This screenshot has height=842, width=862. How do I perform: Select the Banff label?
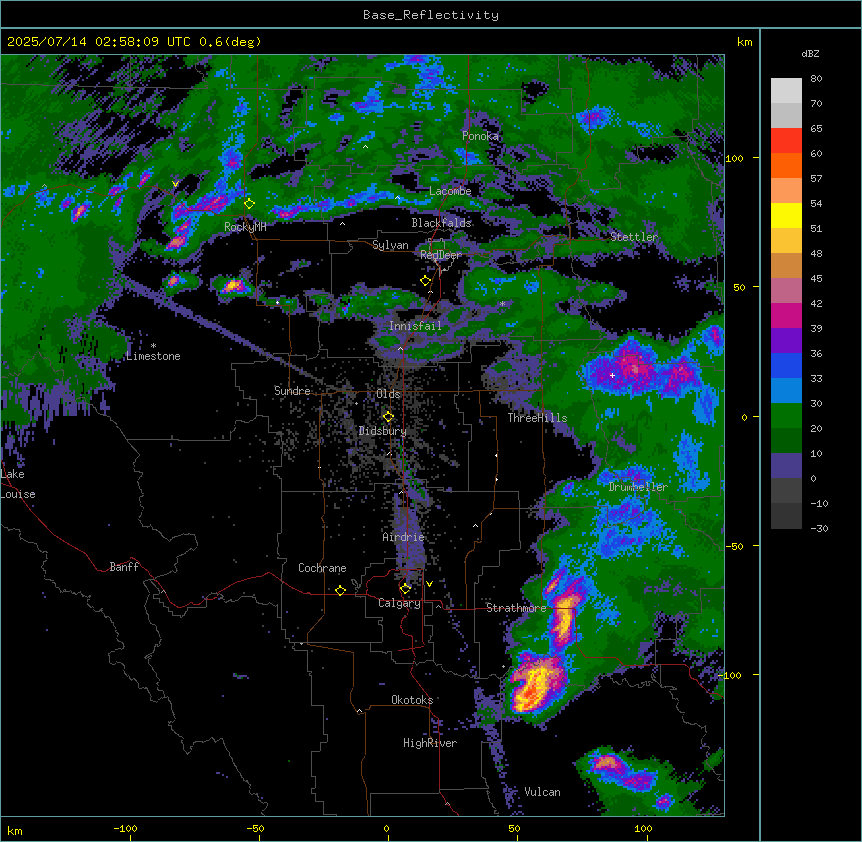pyautogui.click(x=124, y=567)
